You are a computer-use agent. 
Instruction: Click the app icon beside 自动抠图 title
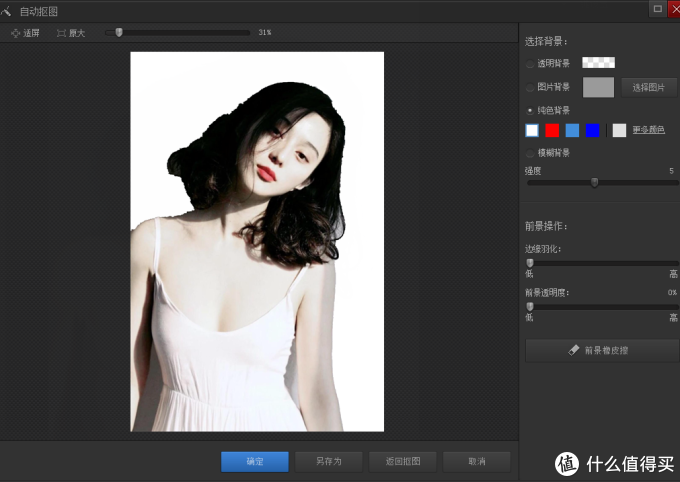coord(8,10)
